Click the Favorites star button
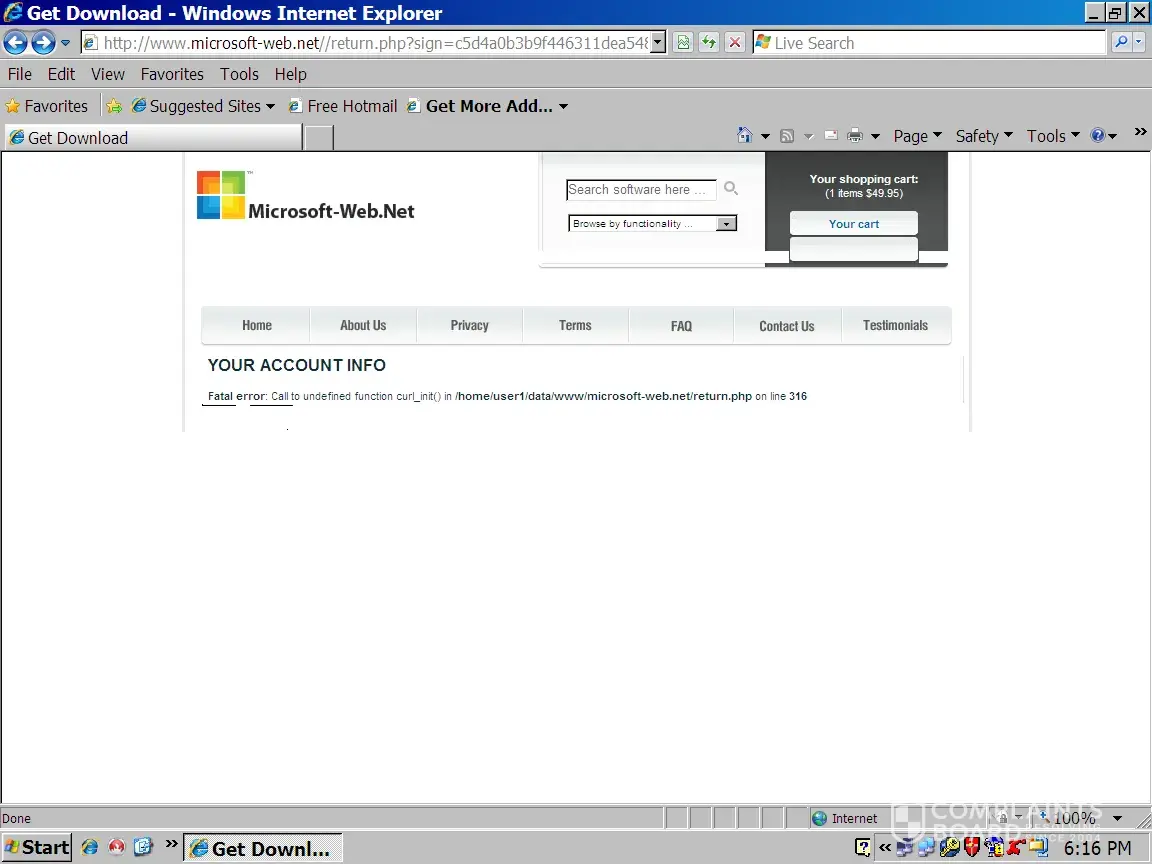 47,106
